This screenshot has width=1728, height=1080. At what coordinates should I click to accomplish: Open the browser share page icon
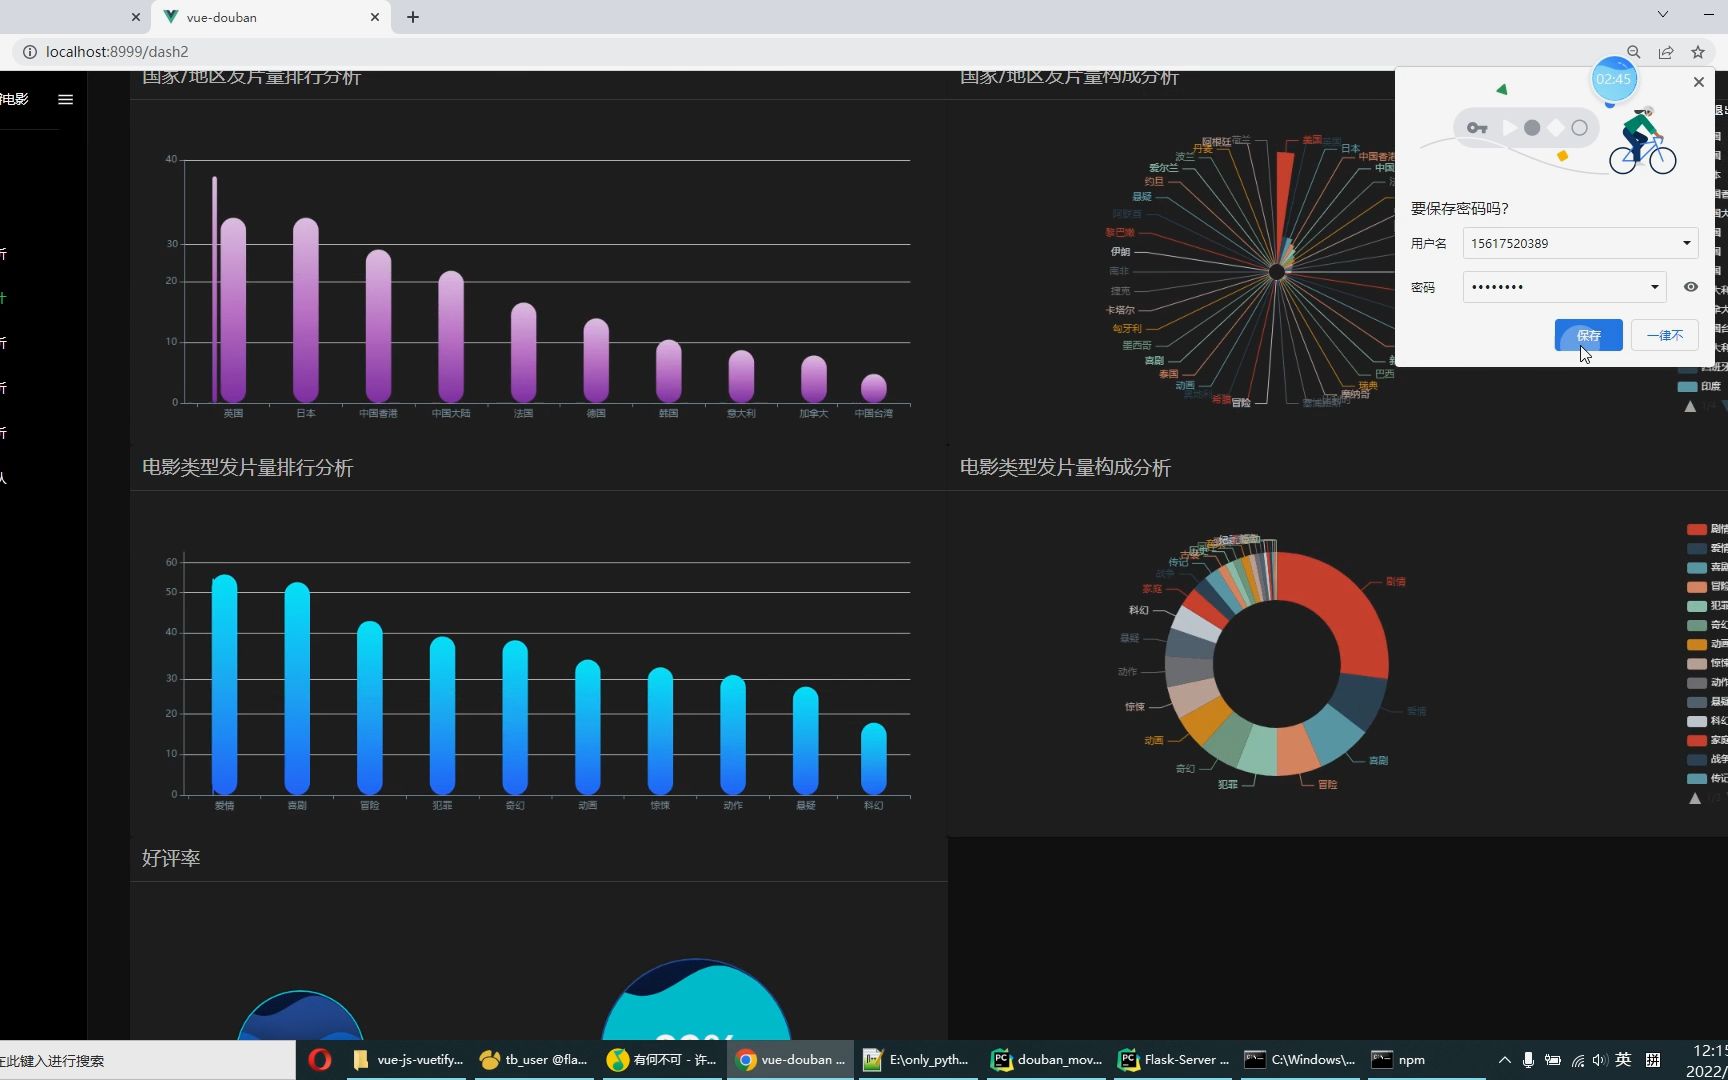tap(1665, 52)
